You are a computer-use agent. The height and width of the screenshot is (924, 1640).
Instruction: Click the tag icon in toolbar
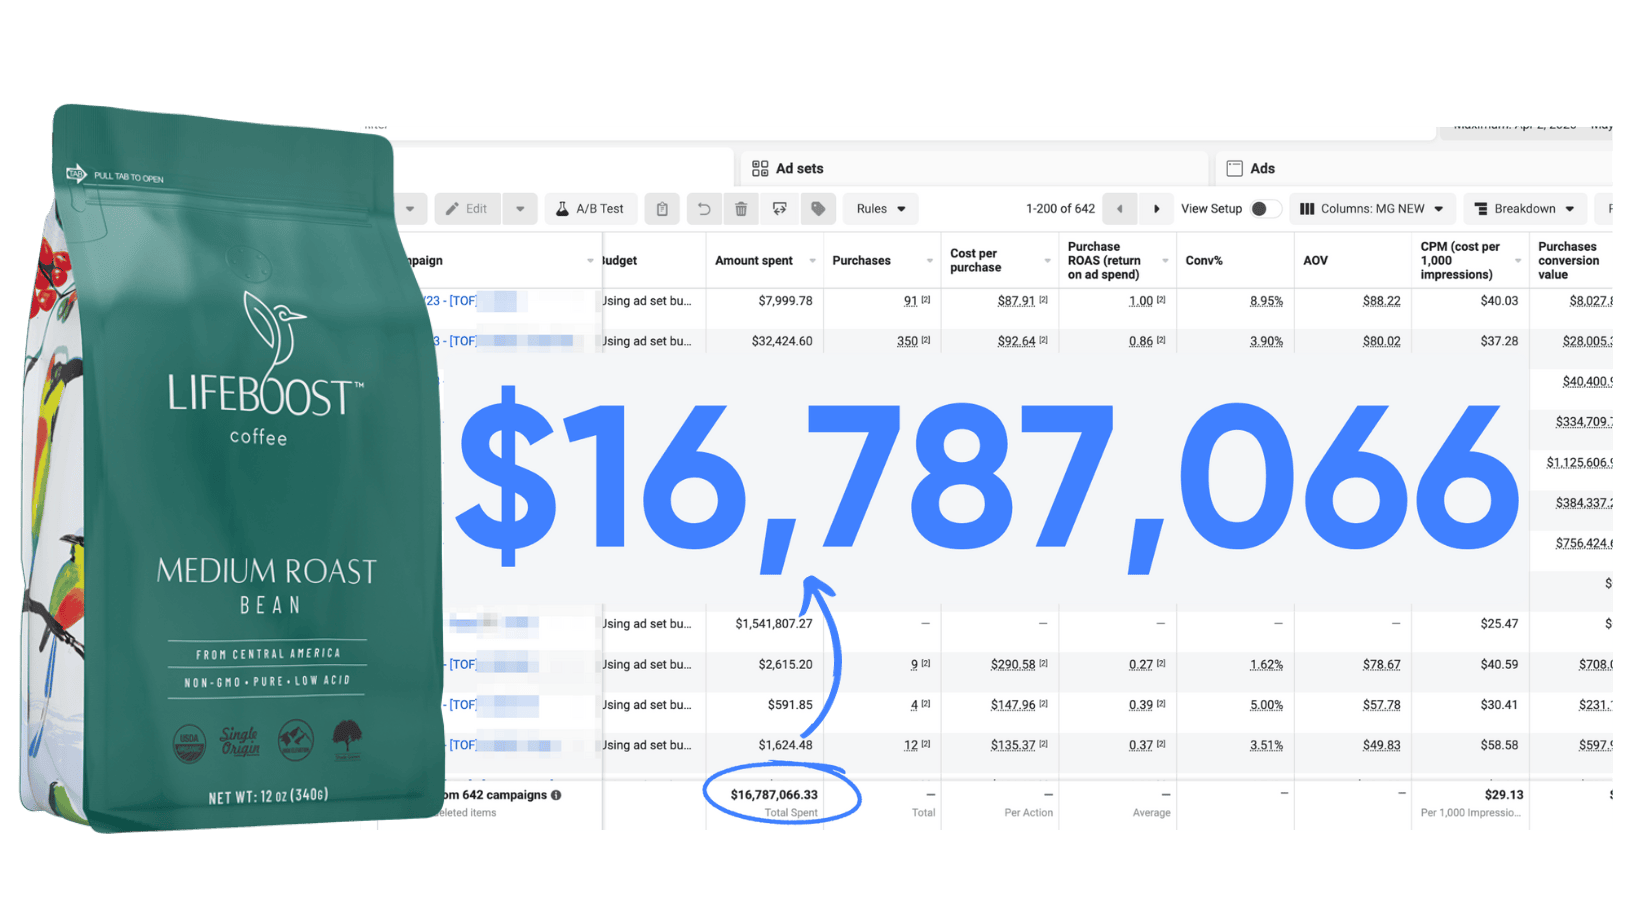818,209
